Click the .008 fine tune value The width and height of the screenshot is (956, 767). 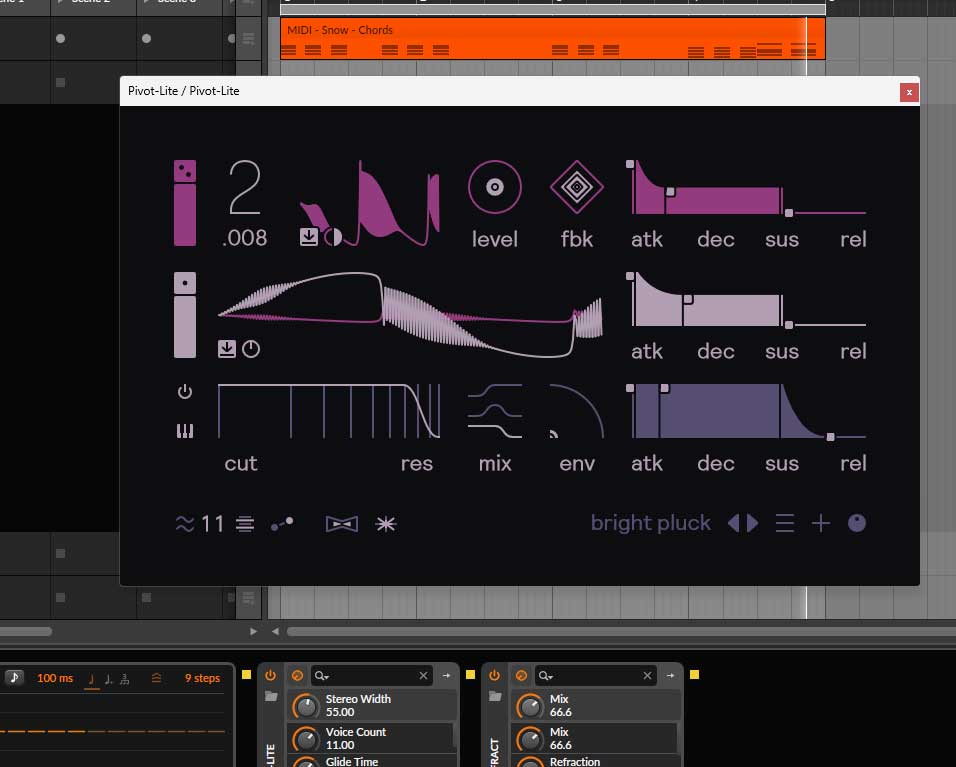click(244, 238)
